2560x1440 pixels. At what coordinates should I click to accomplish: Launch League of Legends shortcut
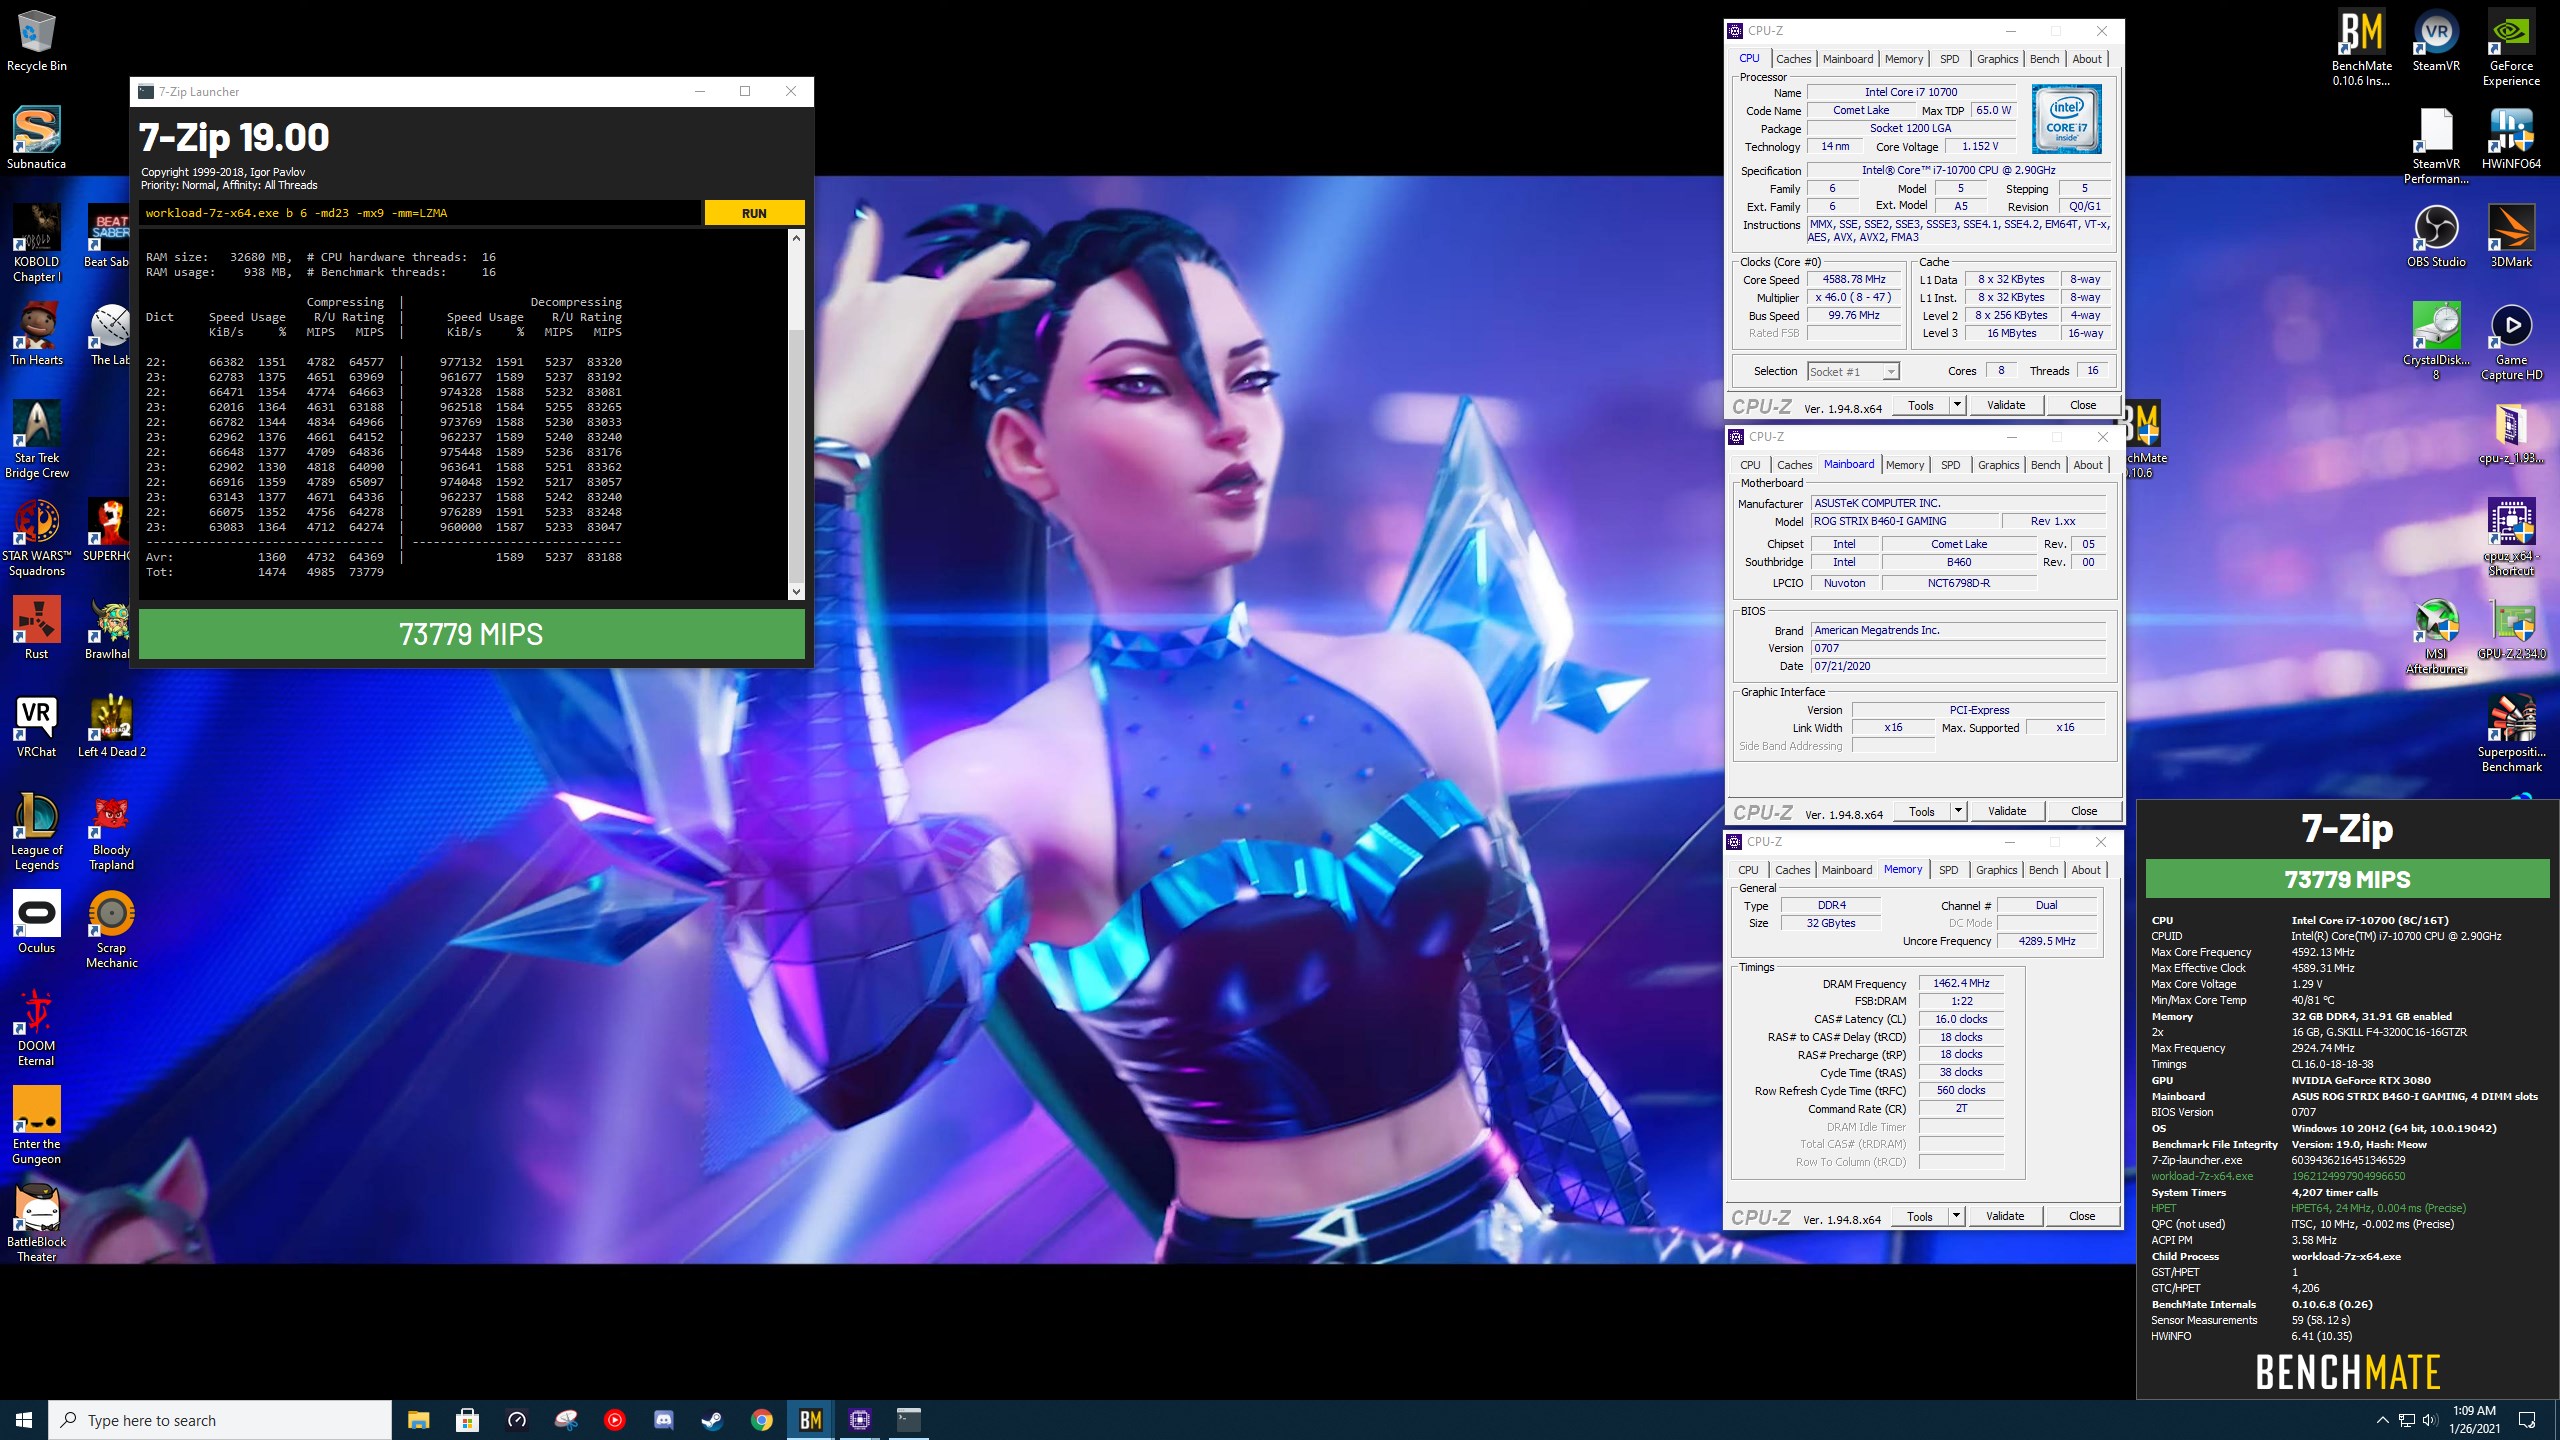[37, 832]
